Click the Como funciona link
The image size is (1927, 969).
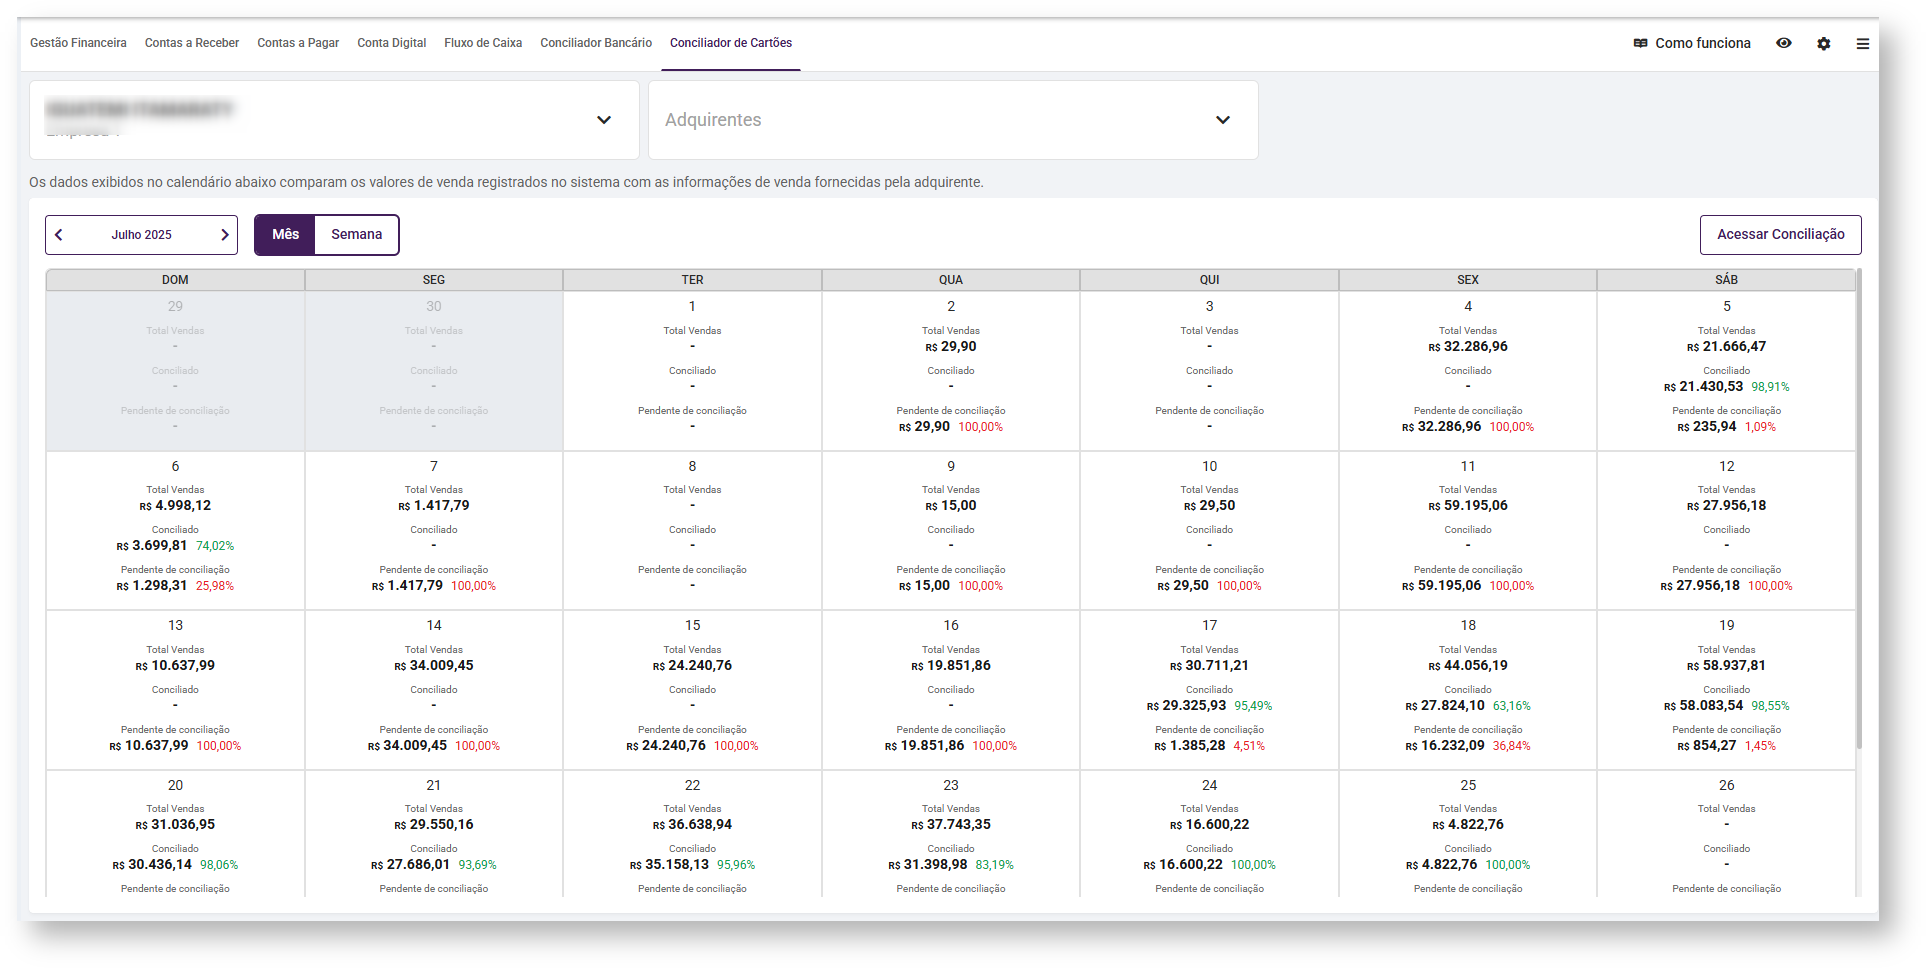pyautogui.click(x=1702, y=43)
